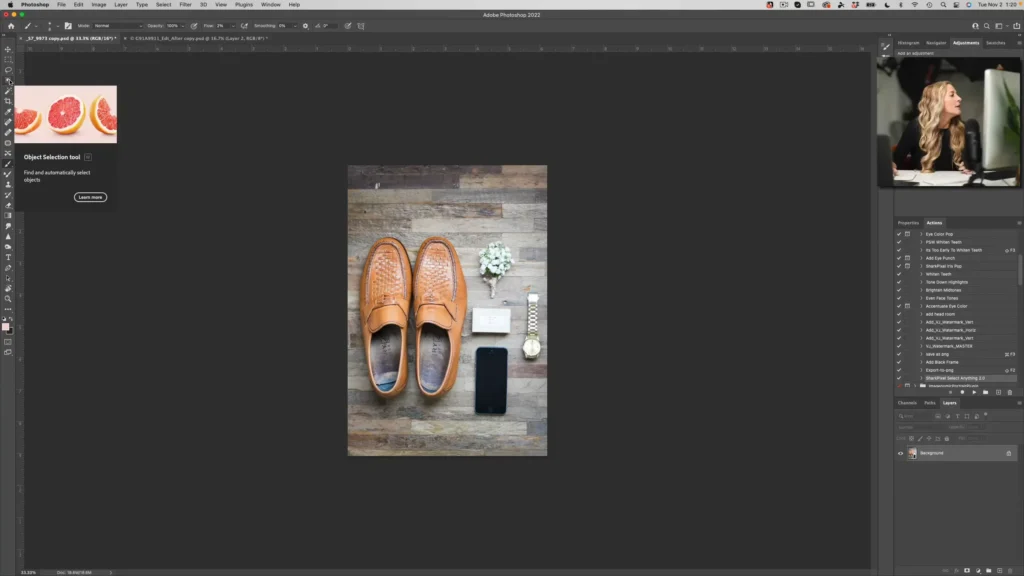Screen dimensions: 1024x576
Task: Select the Gradient tool
Action: [x=8, y=216]
